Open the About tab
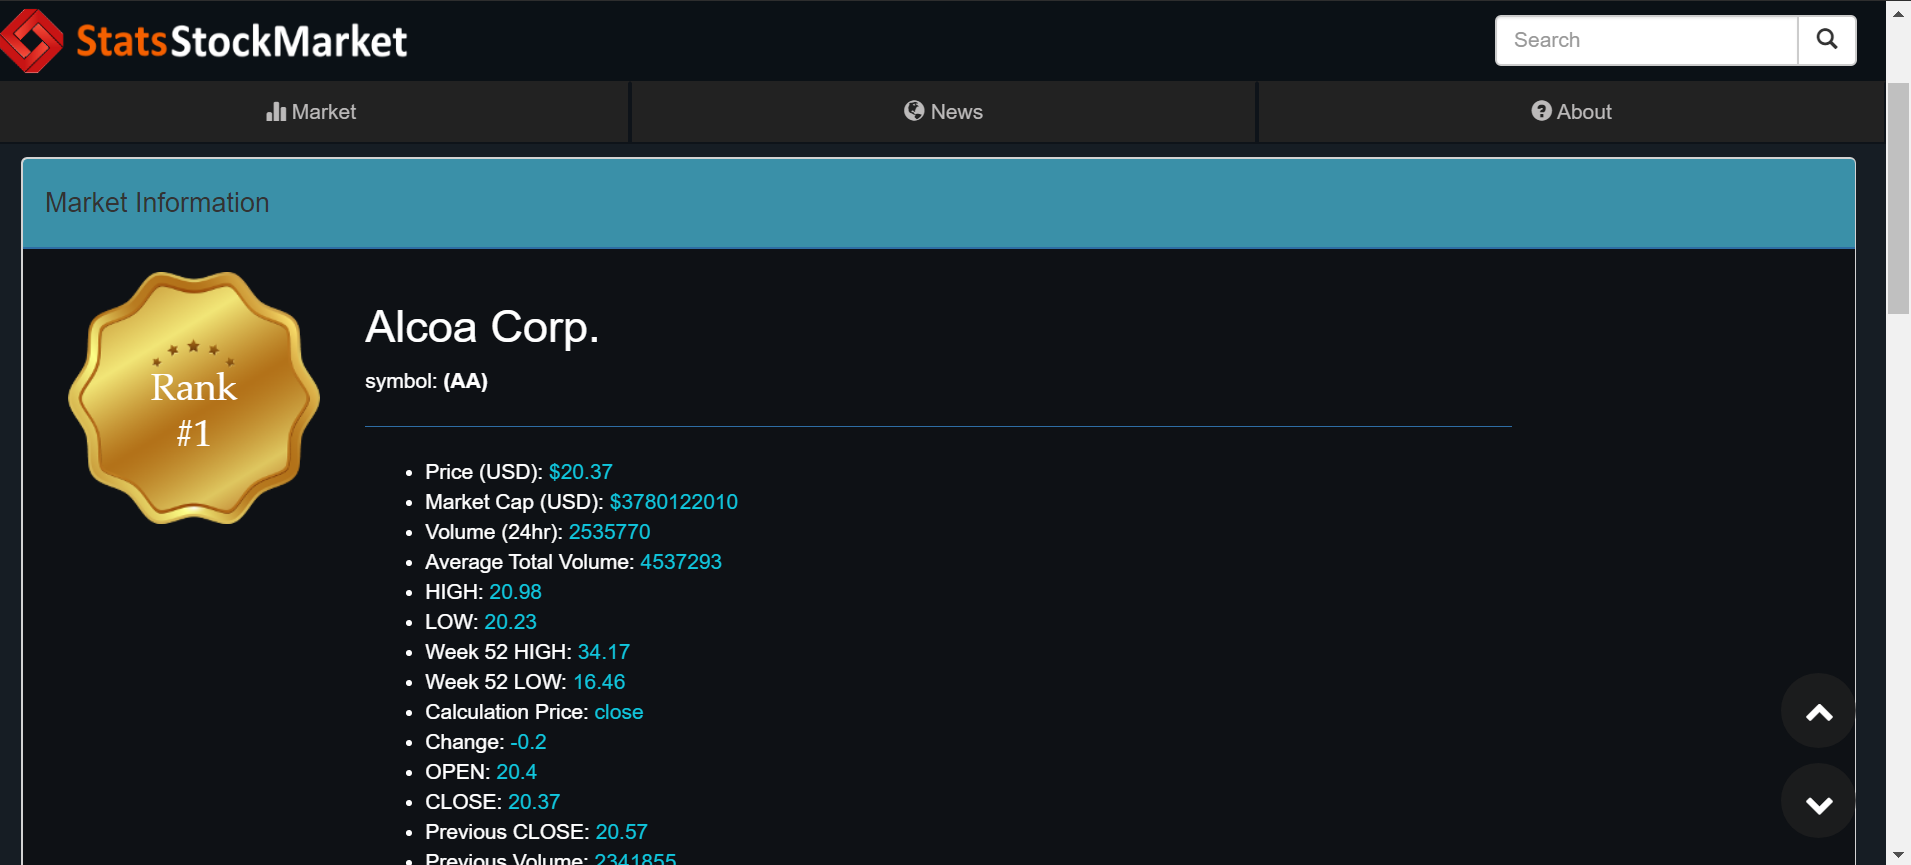The height and width of the screenshot is (865, 1911). click(x=1572, y=112)
